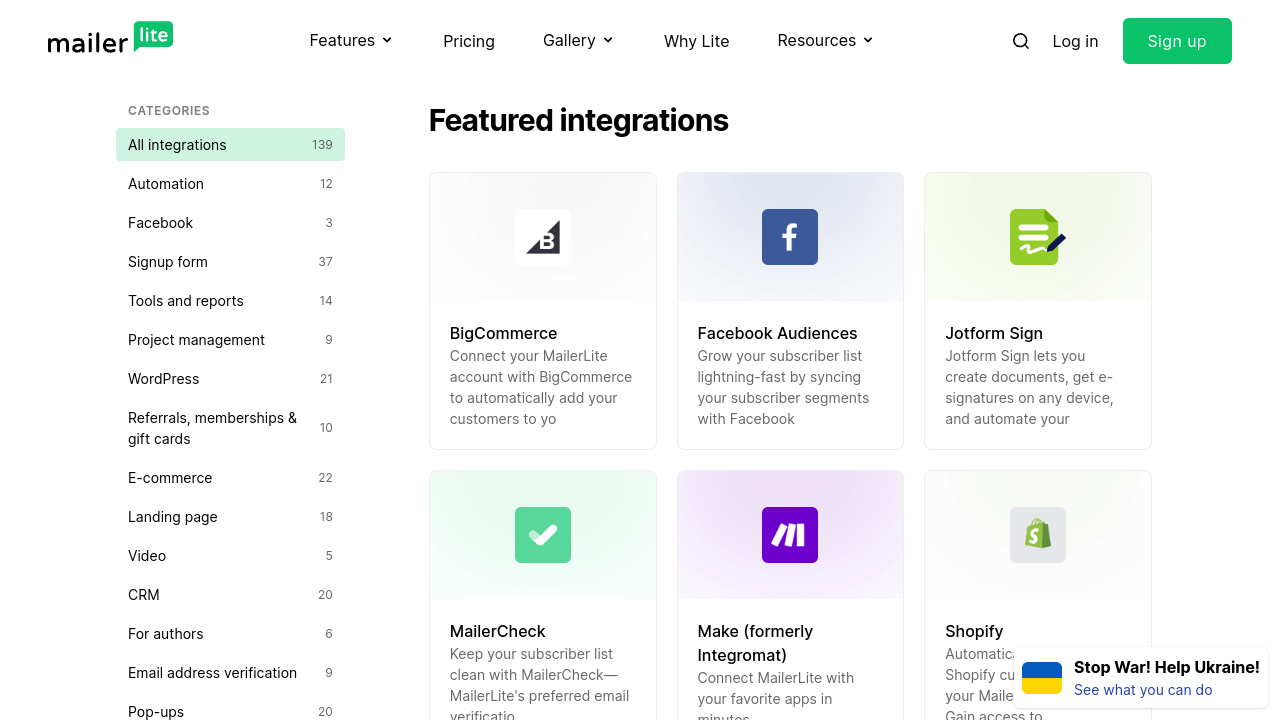Expand the Resources dropdown
1280x720 pixels.
point(824,41)
